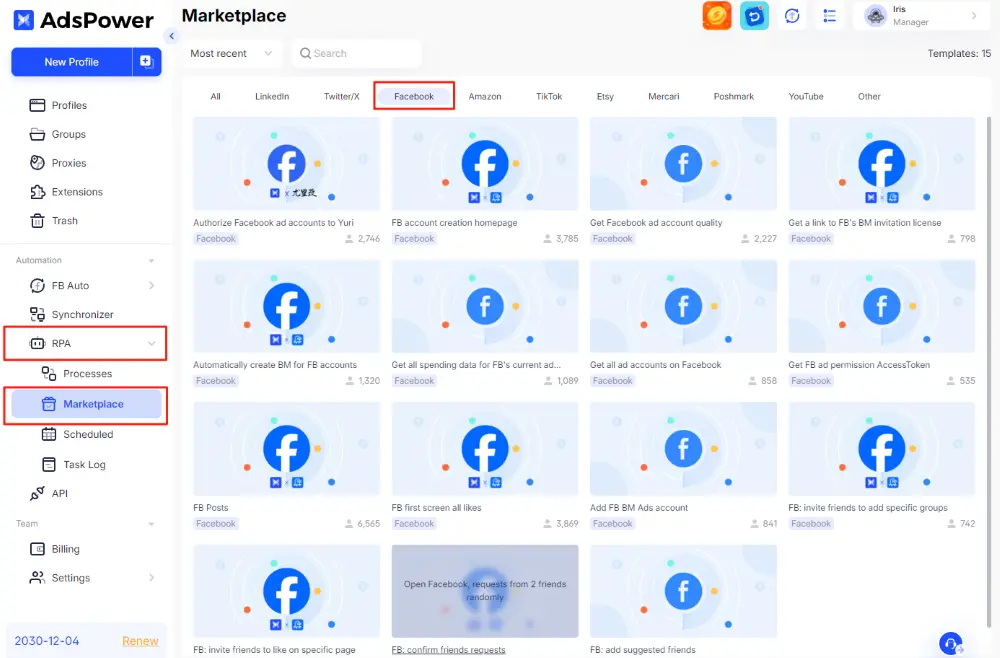Switch to the Poshmark tab

coord(733,96)
